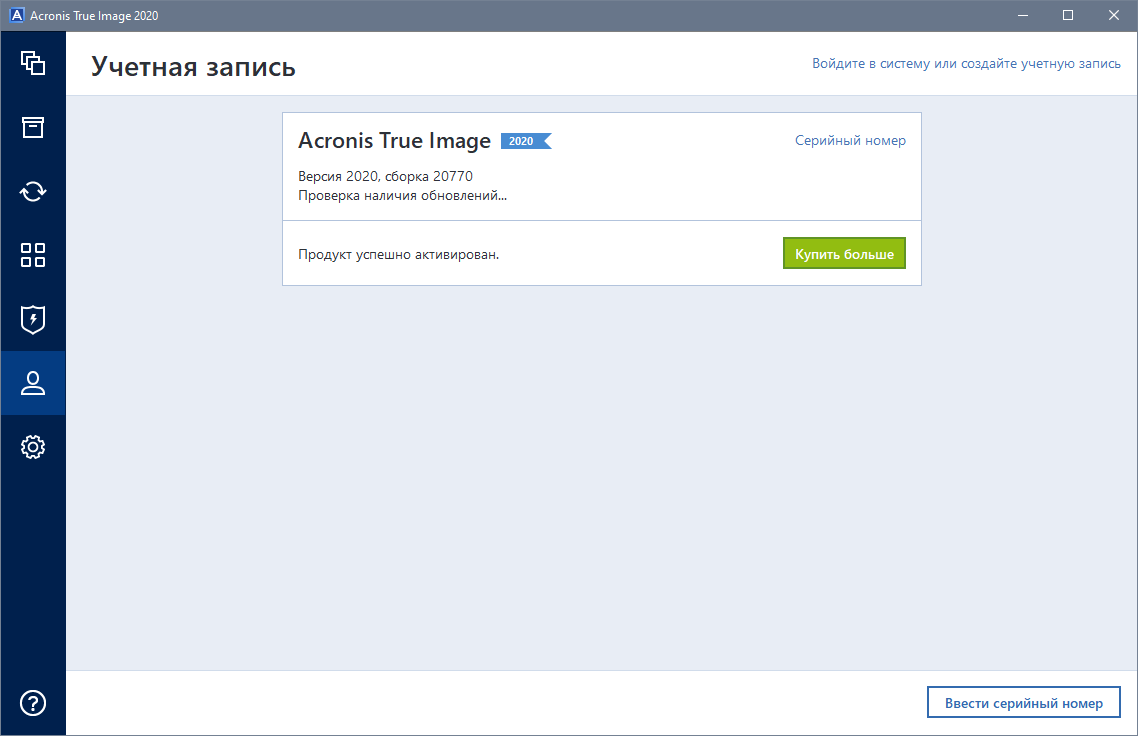
Task: Click the "Учетная запись" page heading
Action: point(193,67)
